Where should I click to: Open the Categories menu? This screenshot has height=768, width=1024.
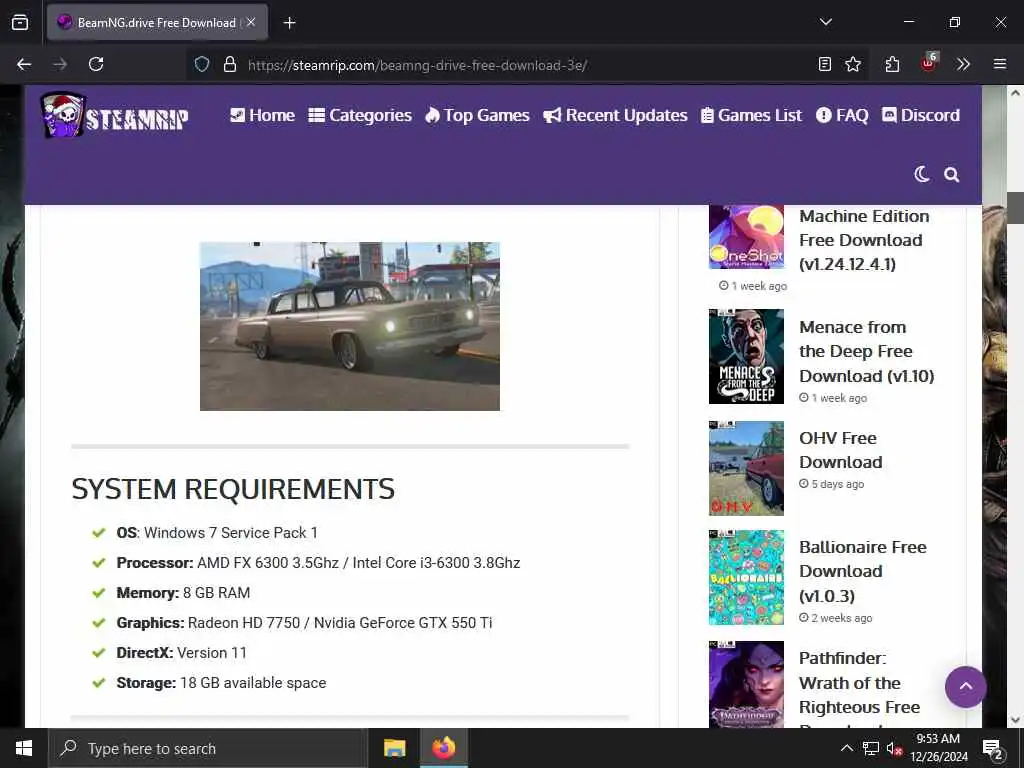click(360, 115)
